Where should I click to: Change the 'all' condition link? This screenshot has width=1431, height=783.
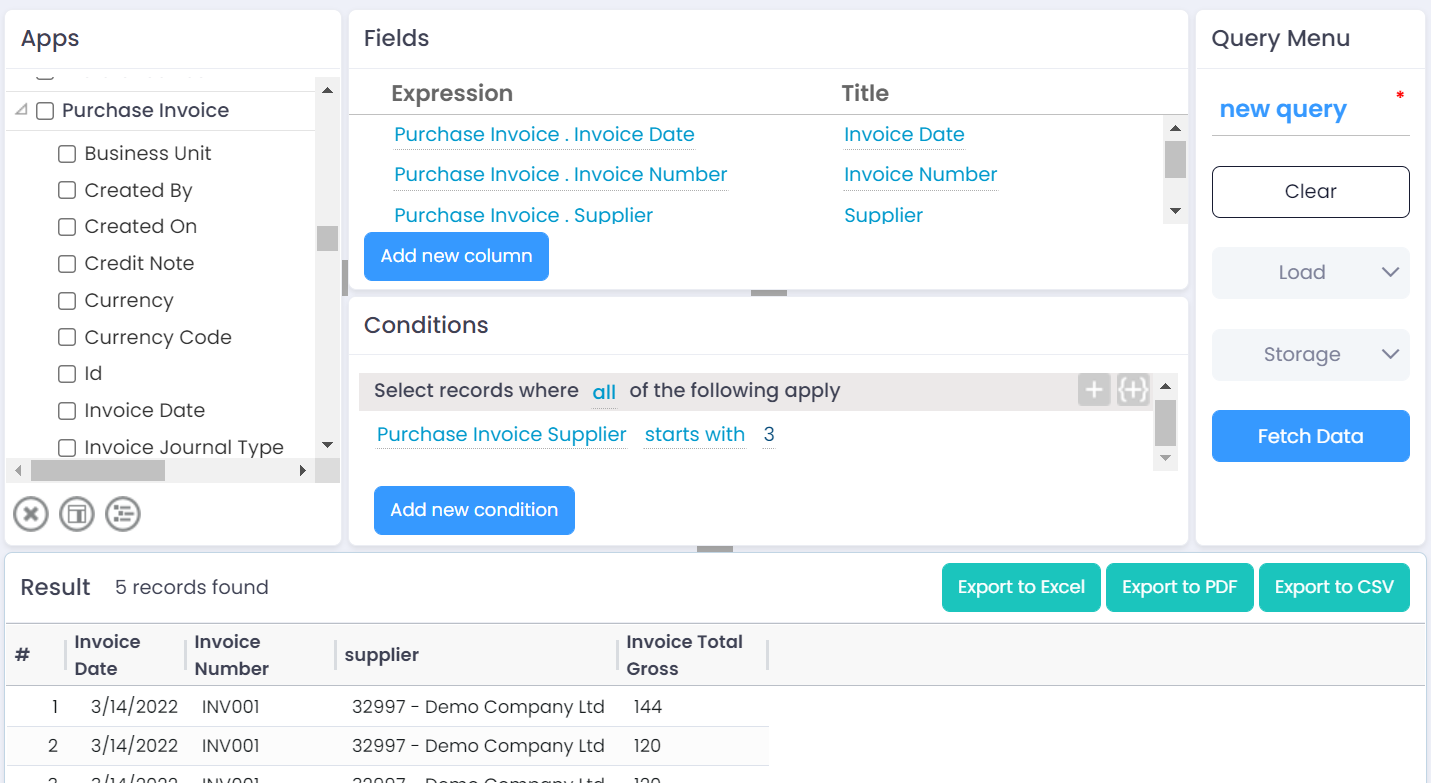[x=604, y=391]
